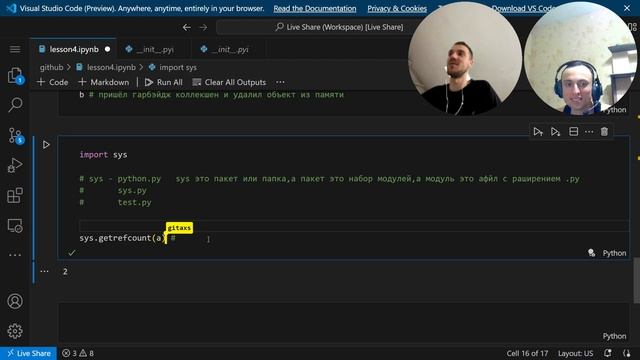Execute cell and above icon
The width and height of the screenshot is (640, 360).
coord(538,132)
